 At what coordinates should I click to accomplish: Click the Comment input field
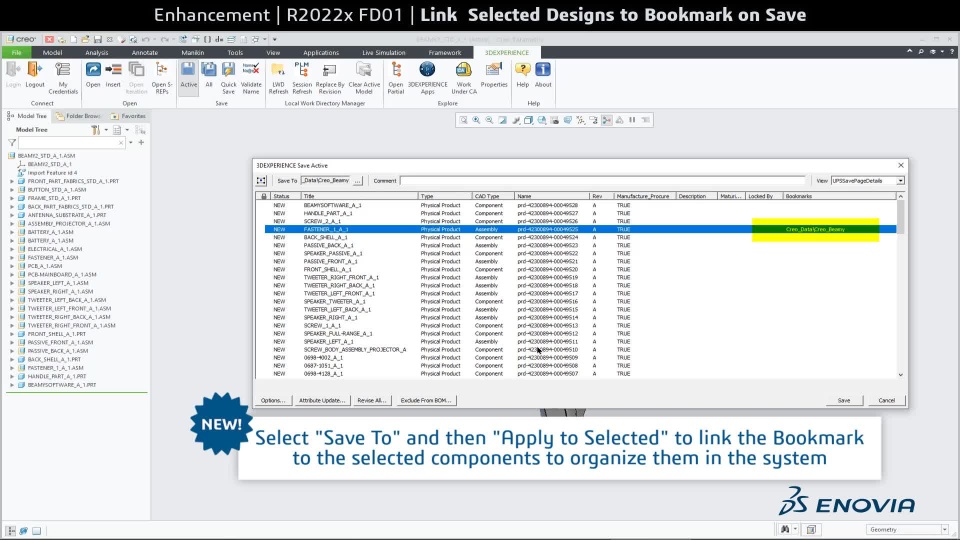602,181
